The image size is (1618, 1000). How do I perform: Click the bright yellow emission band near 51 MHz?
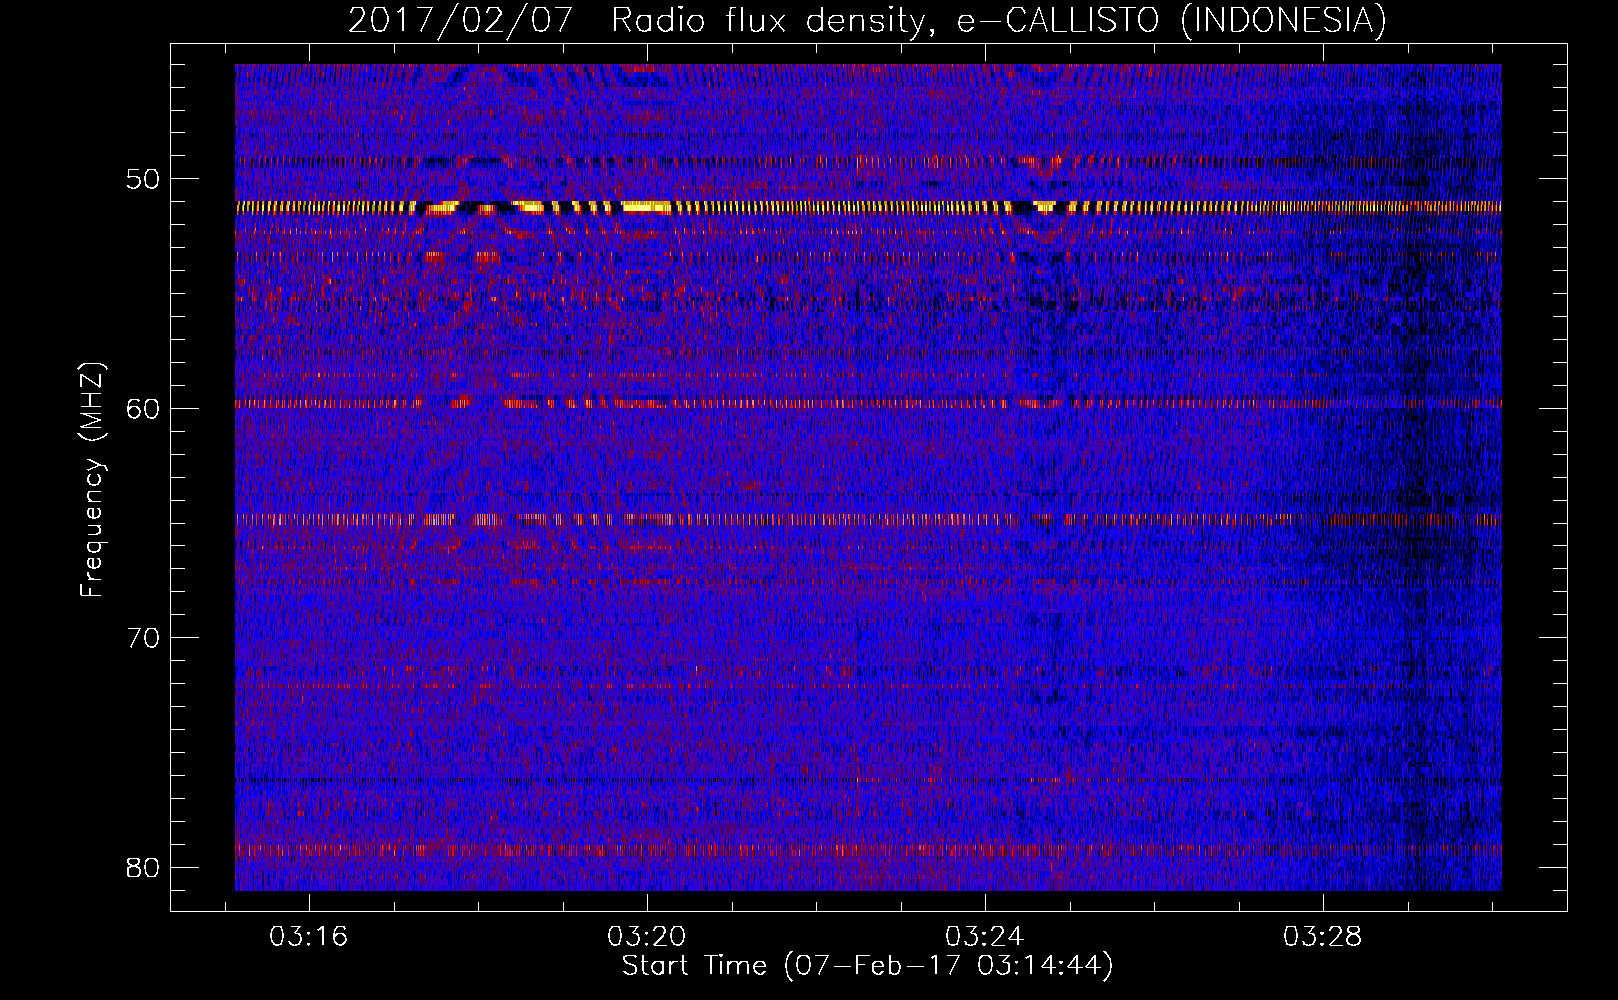pyautogui.click(x=868, y=207)
